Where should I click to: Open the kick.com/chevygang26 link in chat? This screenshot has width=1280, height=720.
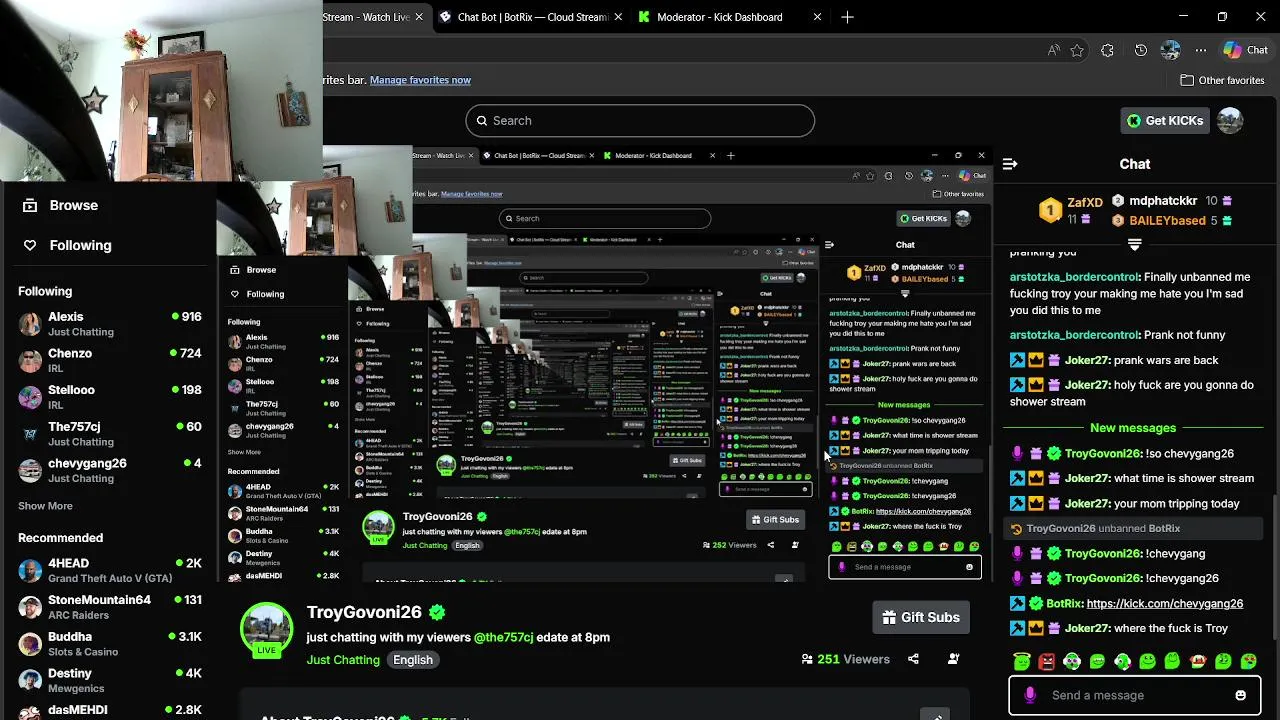[x=1164, y=603]
